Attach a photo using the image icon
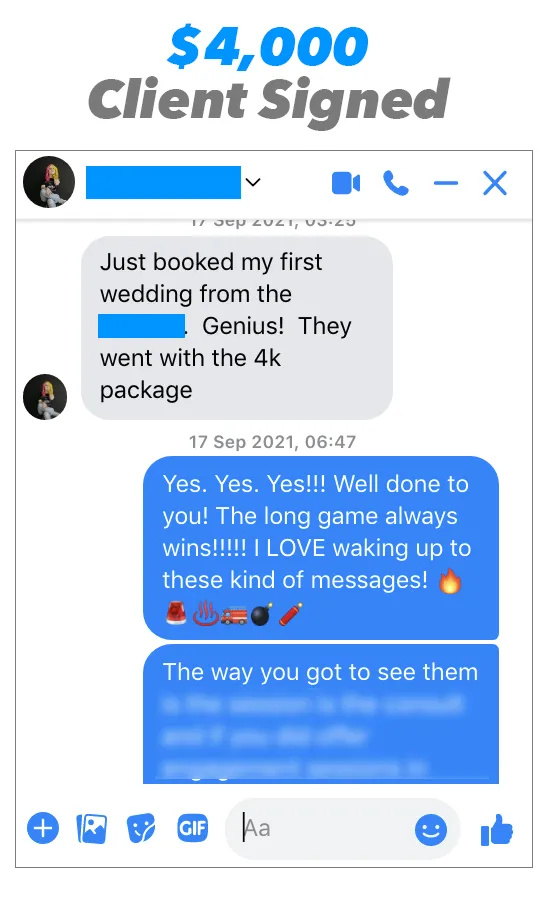548x900 pixels. (x=92, y=828)
